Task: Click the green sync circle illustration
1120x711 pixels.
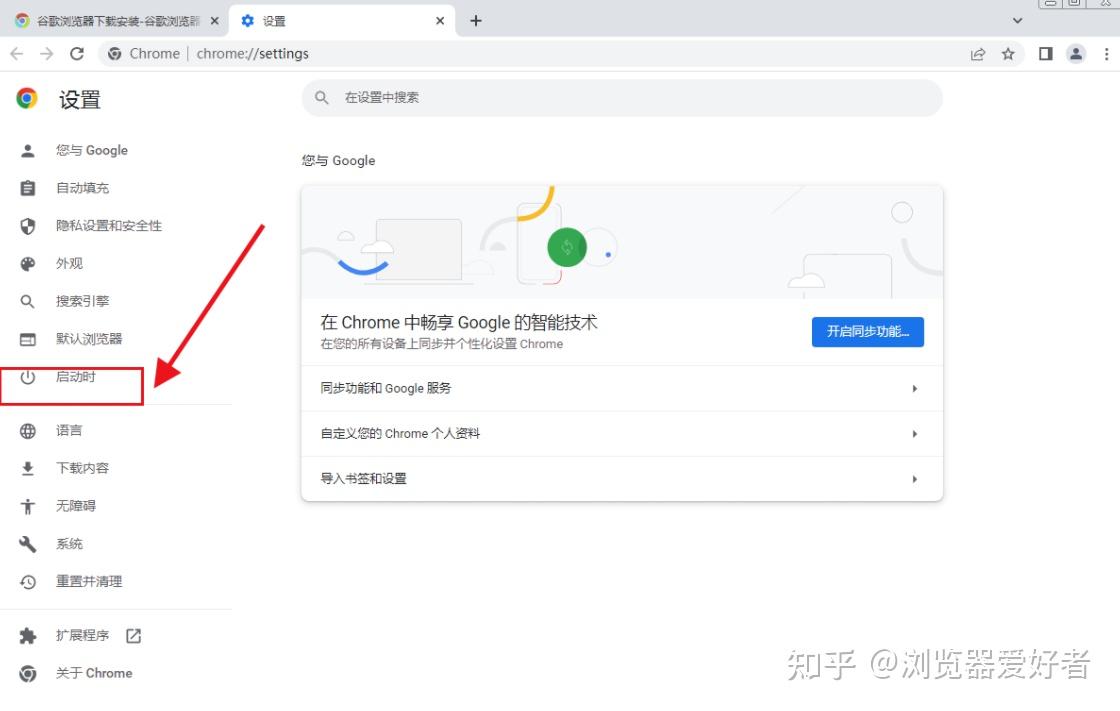Action: click(567, 247)
